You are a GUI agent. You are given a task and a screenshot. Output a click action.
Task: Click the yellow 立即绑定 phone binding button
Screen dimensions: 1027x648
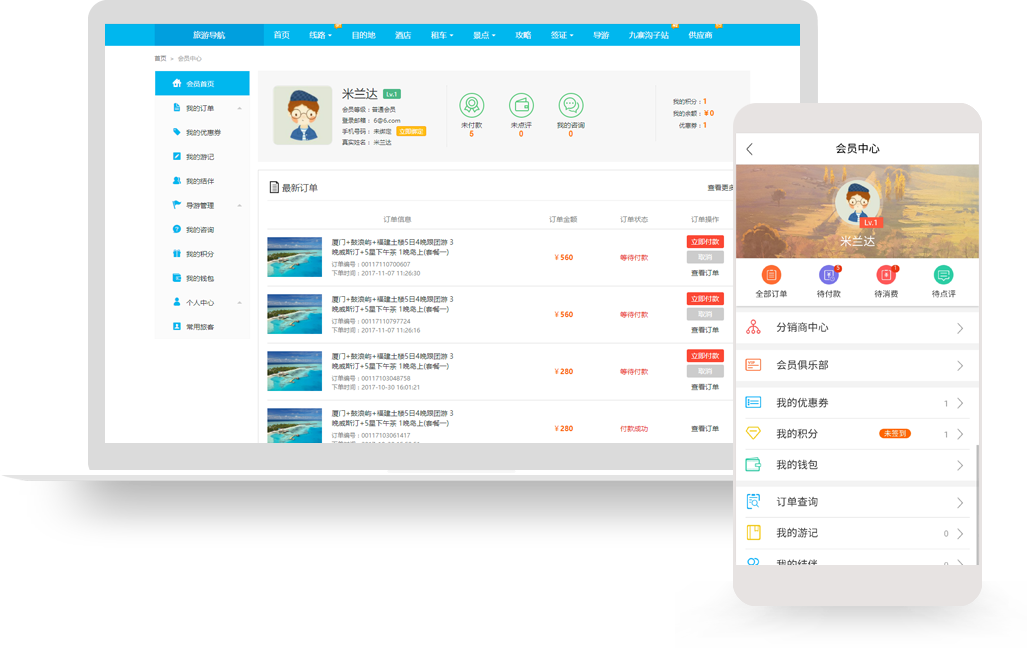click(411, 131)
